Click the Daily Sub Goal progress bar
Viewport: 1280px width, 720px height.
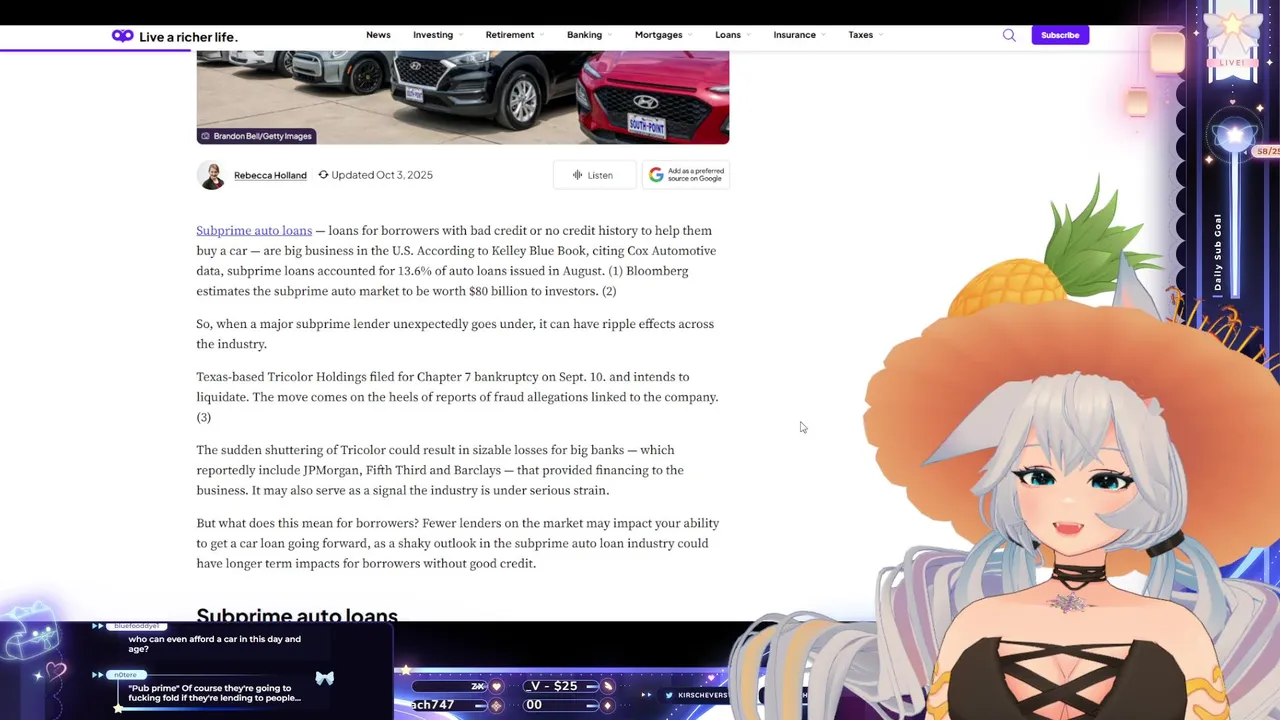coord(1236,225)
